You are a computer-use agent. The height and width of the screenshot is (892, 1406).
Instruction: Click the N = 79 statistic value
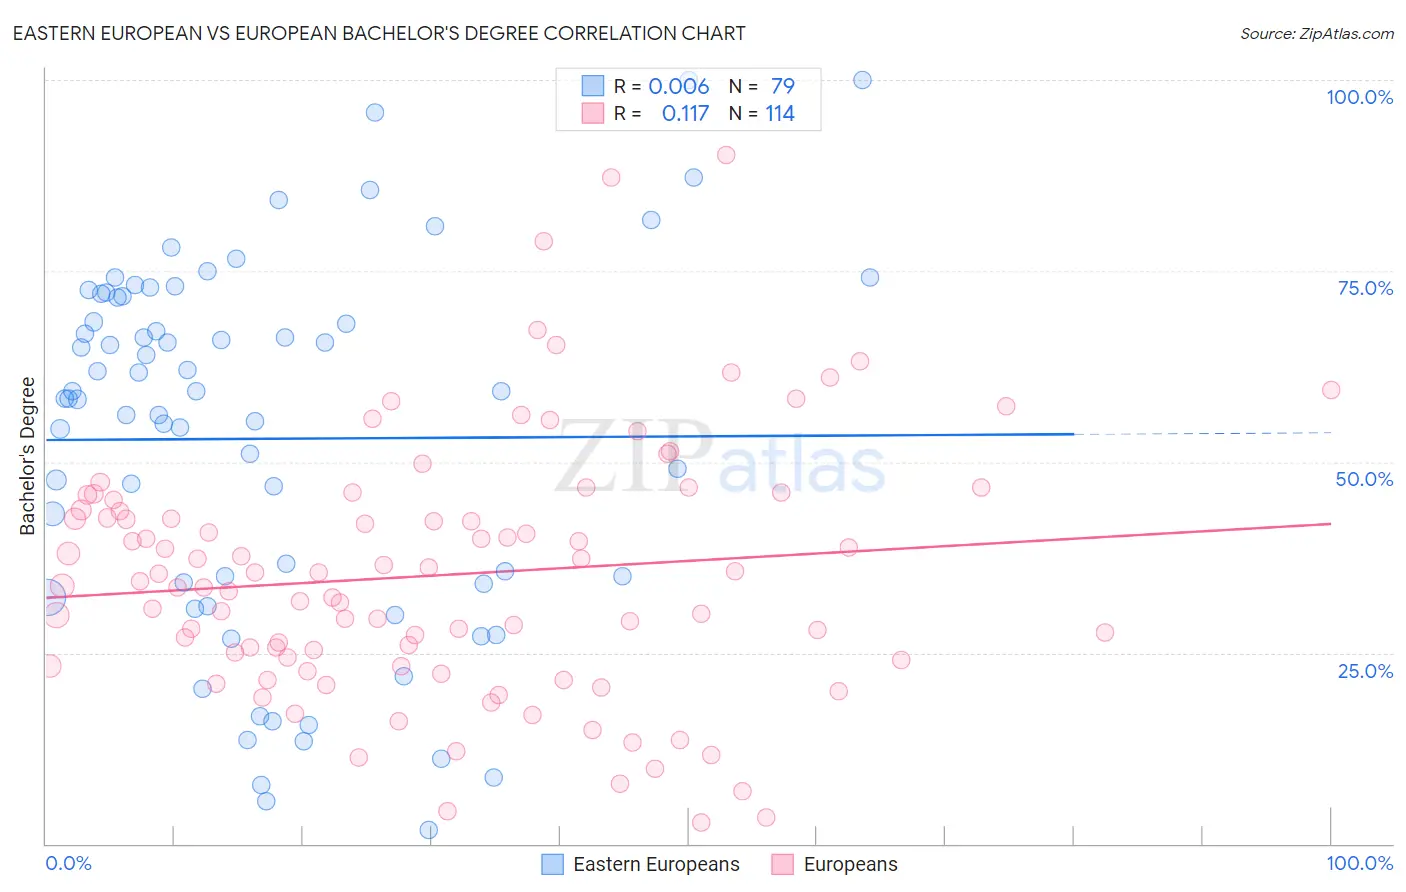point(762,86)
